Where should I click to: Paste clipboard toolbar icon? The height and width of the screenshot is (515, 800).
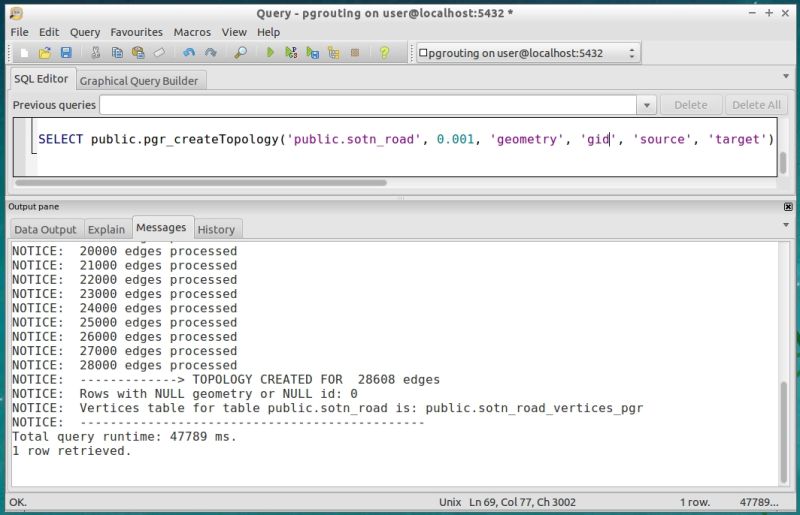coord(138,53)
